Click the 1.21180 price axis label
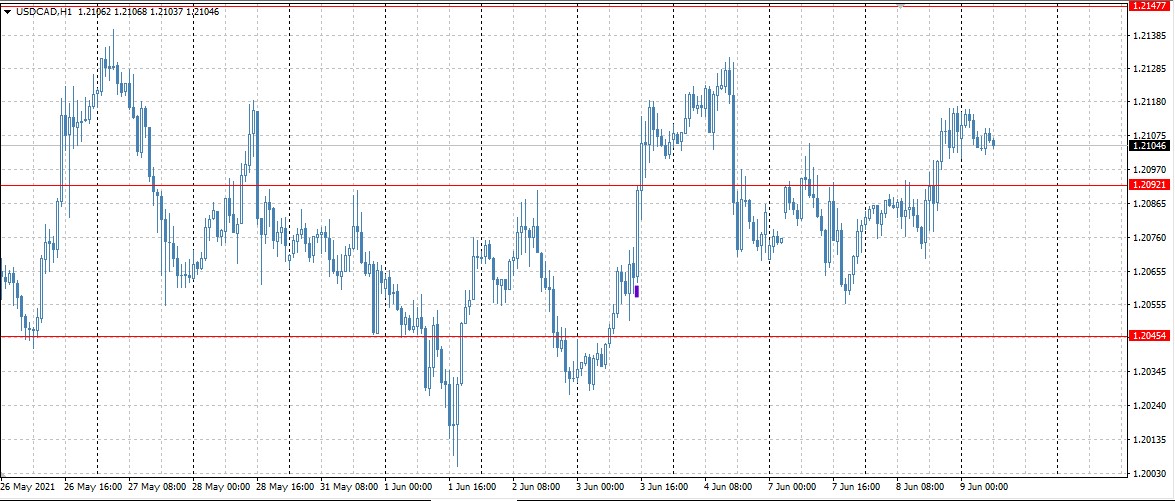The image size is (1175, 501). (x=1149, y=102)
